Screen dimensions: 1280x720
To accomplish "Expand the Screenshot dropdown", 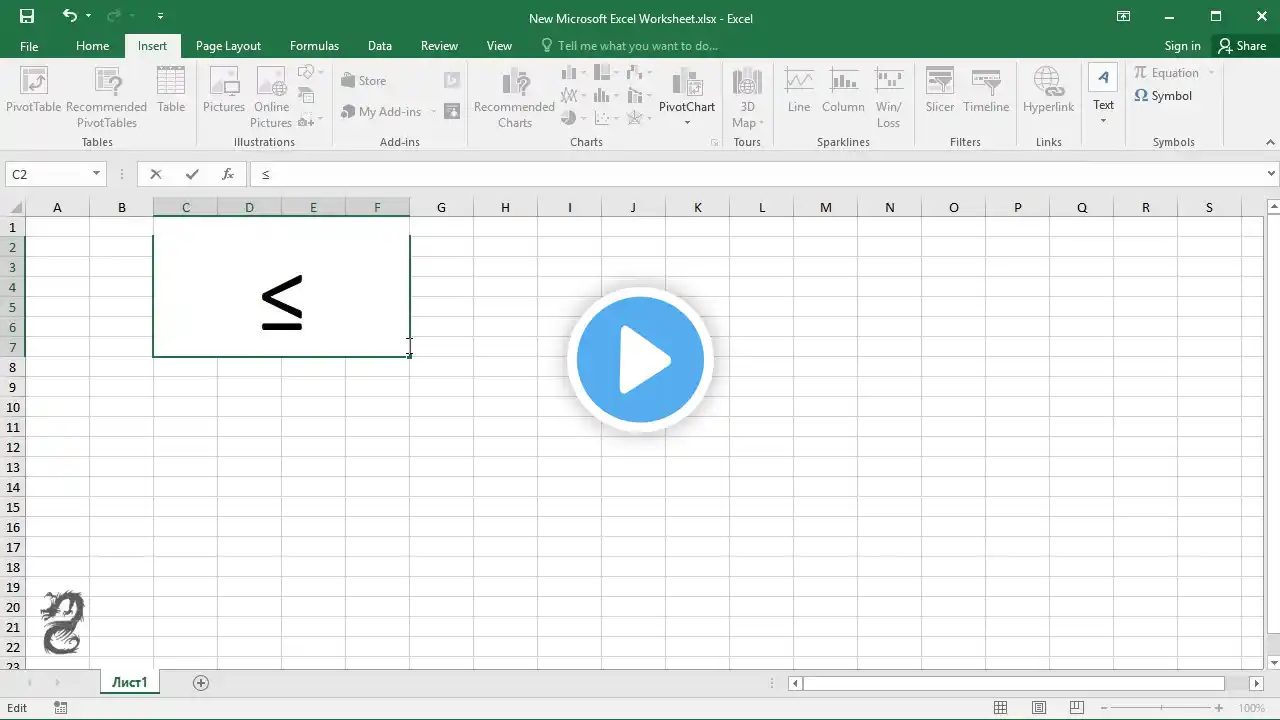I will pyautogui.click(x=320, y=121).
